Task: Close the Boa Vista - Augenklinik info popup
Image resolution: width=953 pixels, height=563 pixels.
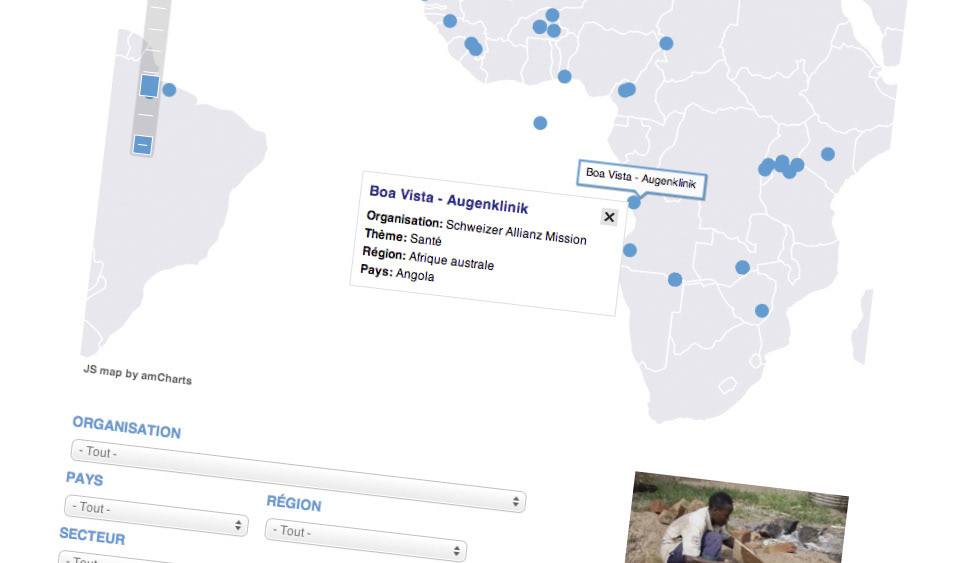Action: 609,217
